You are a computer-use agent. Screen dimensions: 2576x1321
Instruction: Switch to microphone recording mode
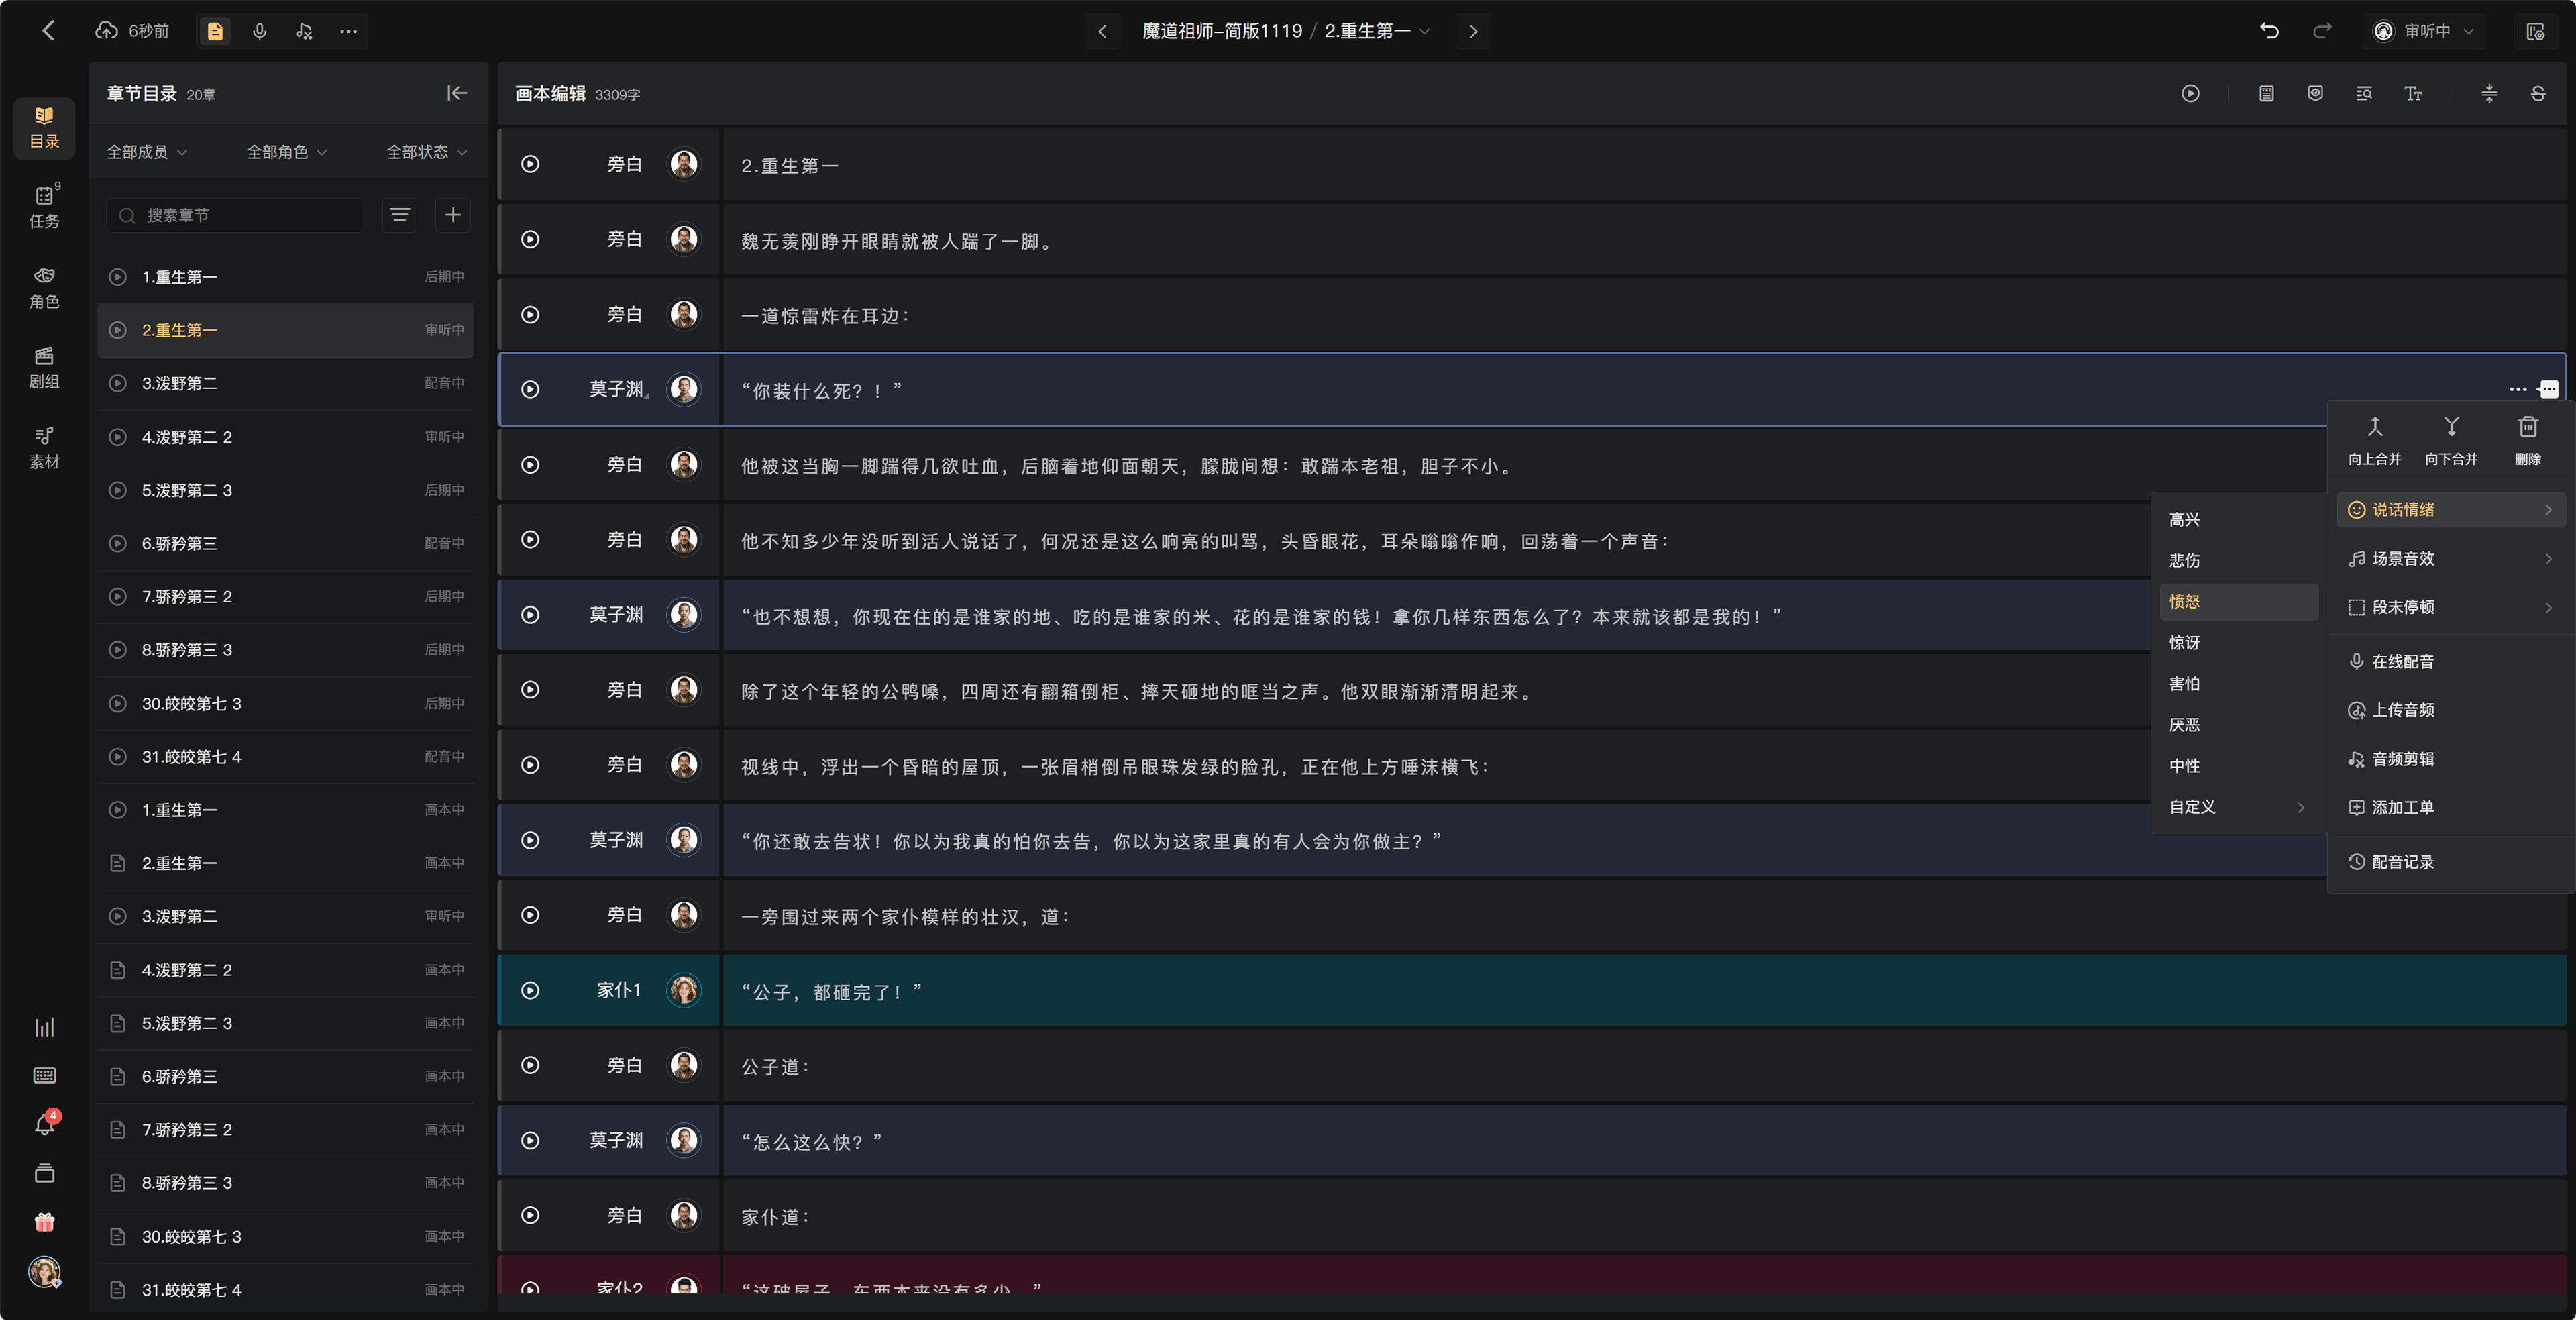click(x=260, y=31)
